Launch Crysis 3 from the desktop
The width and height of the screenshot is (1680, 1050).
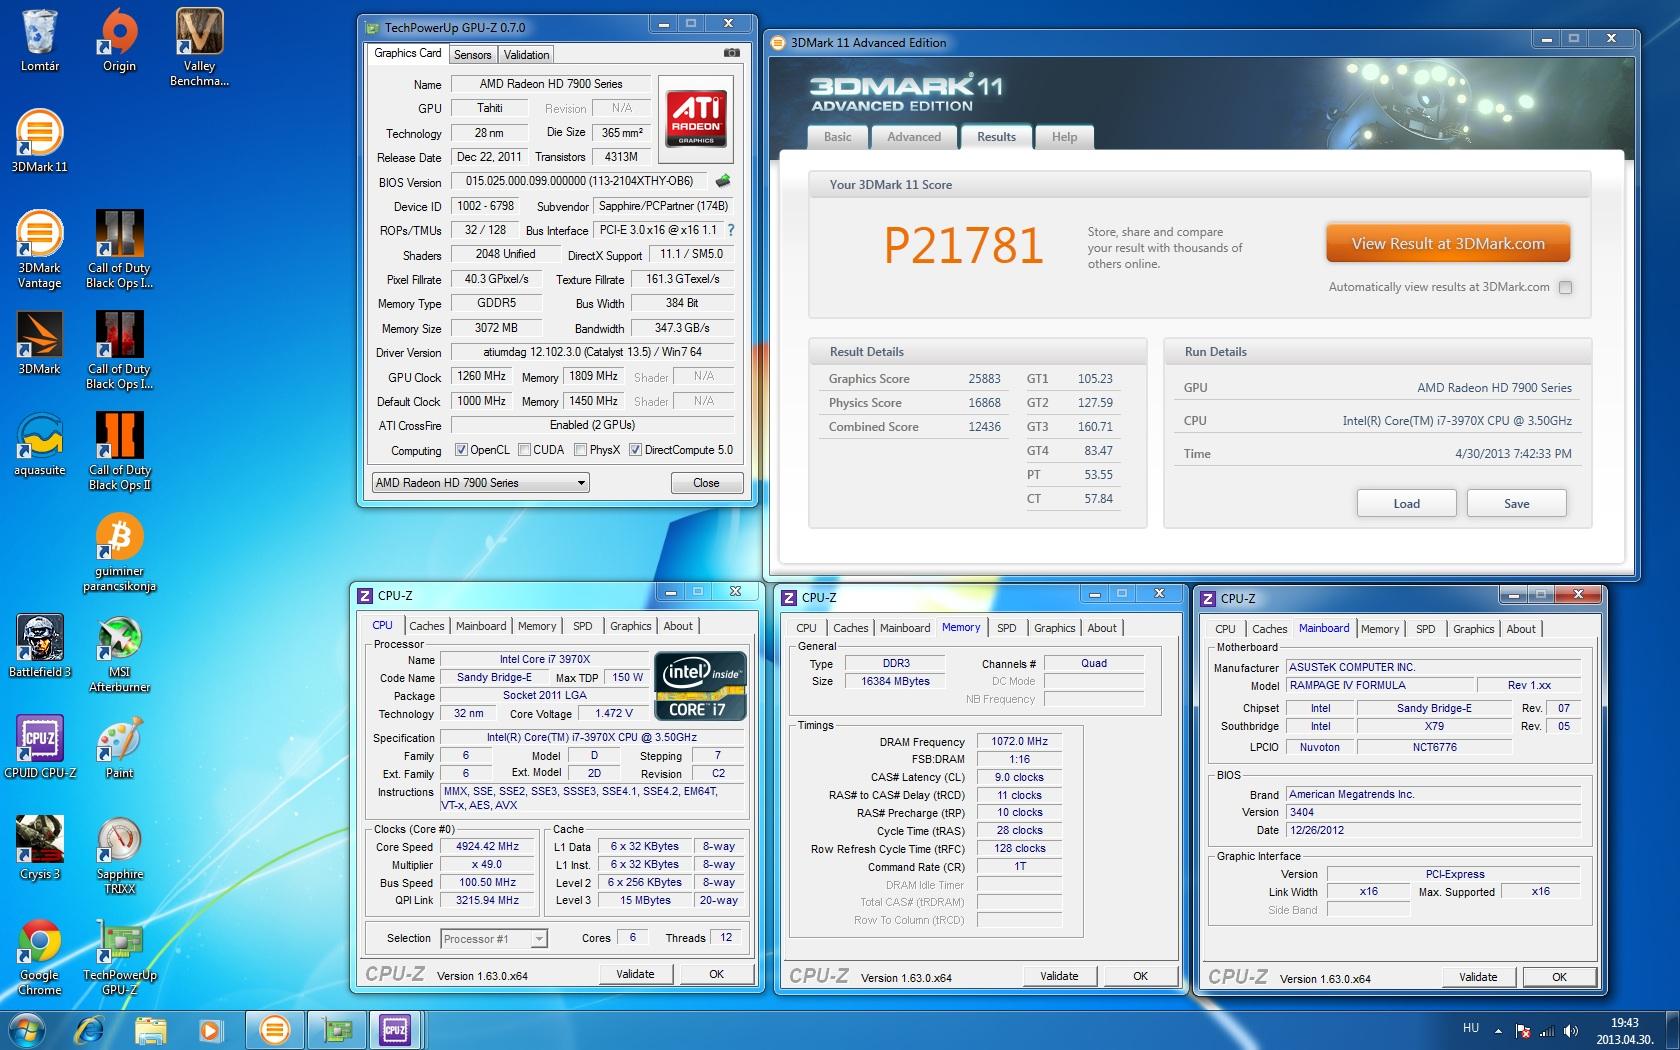[x=40, y=848]
